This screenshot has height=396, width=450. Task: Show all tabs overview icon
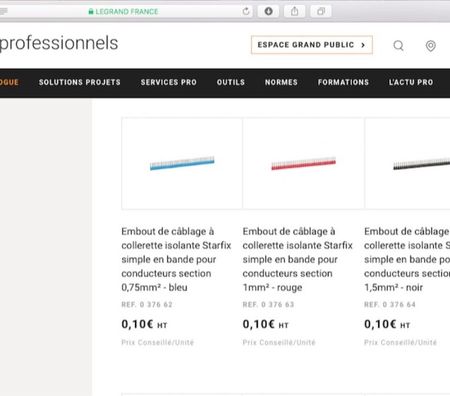tap(321, 11)
